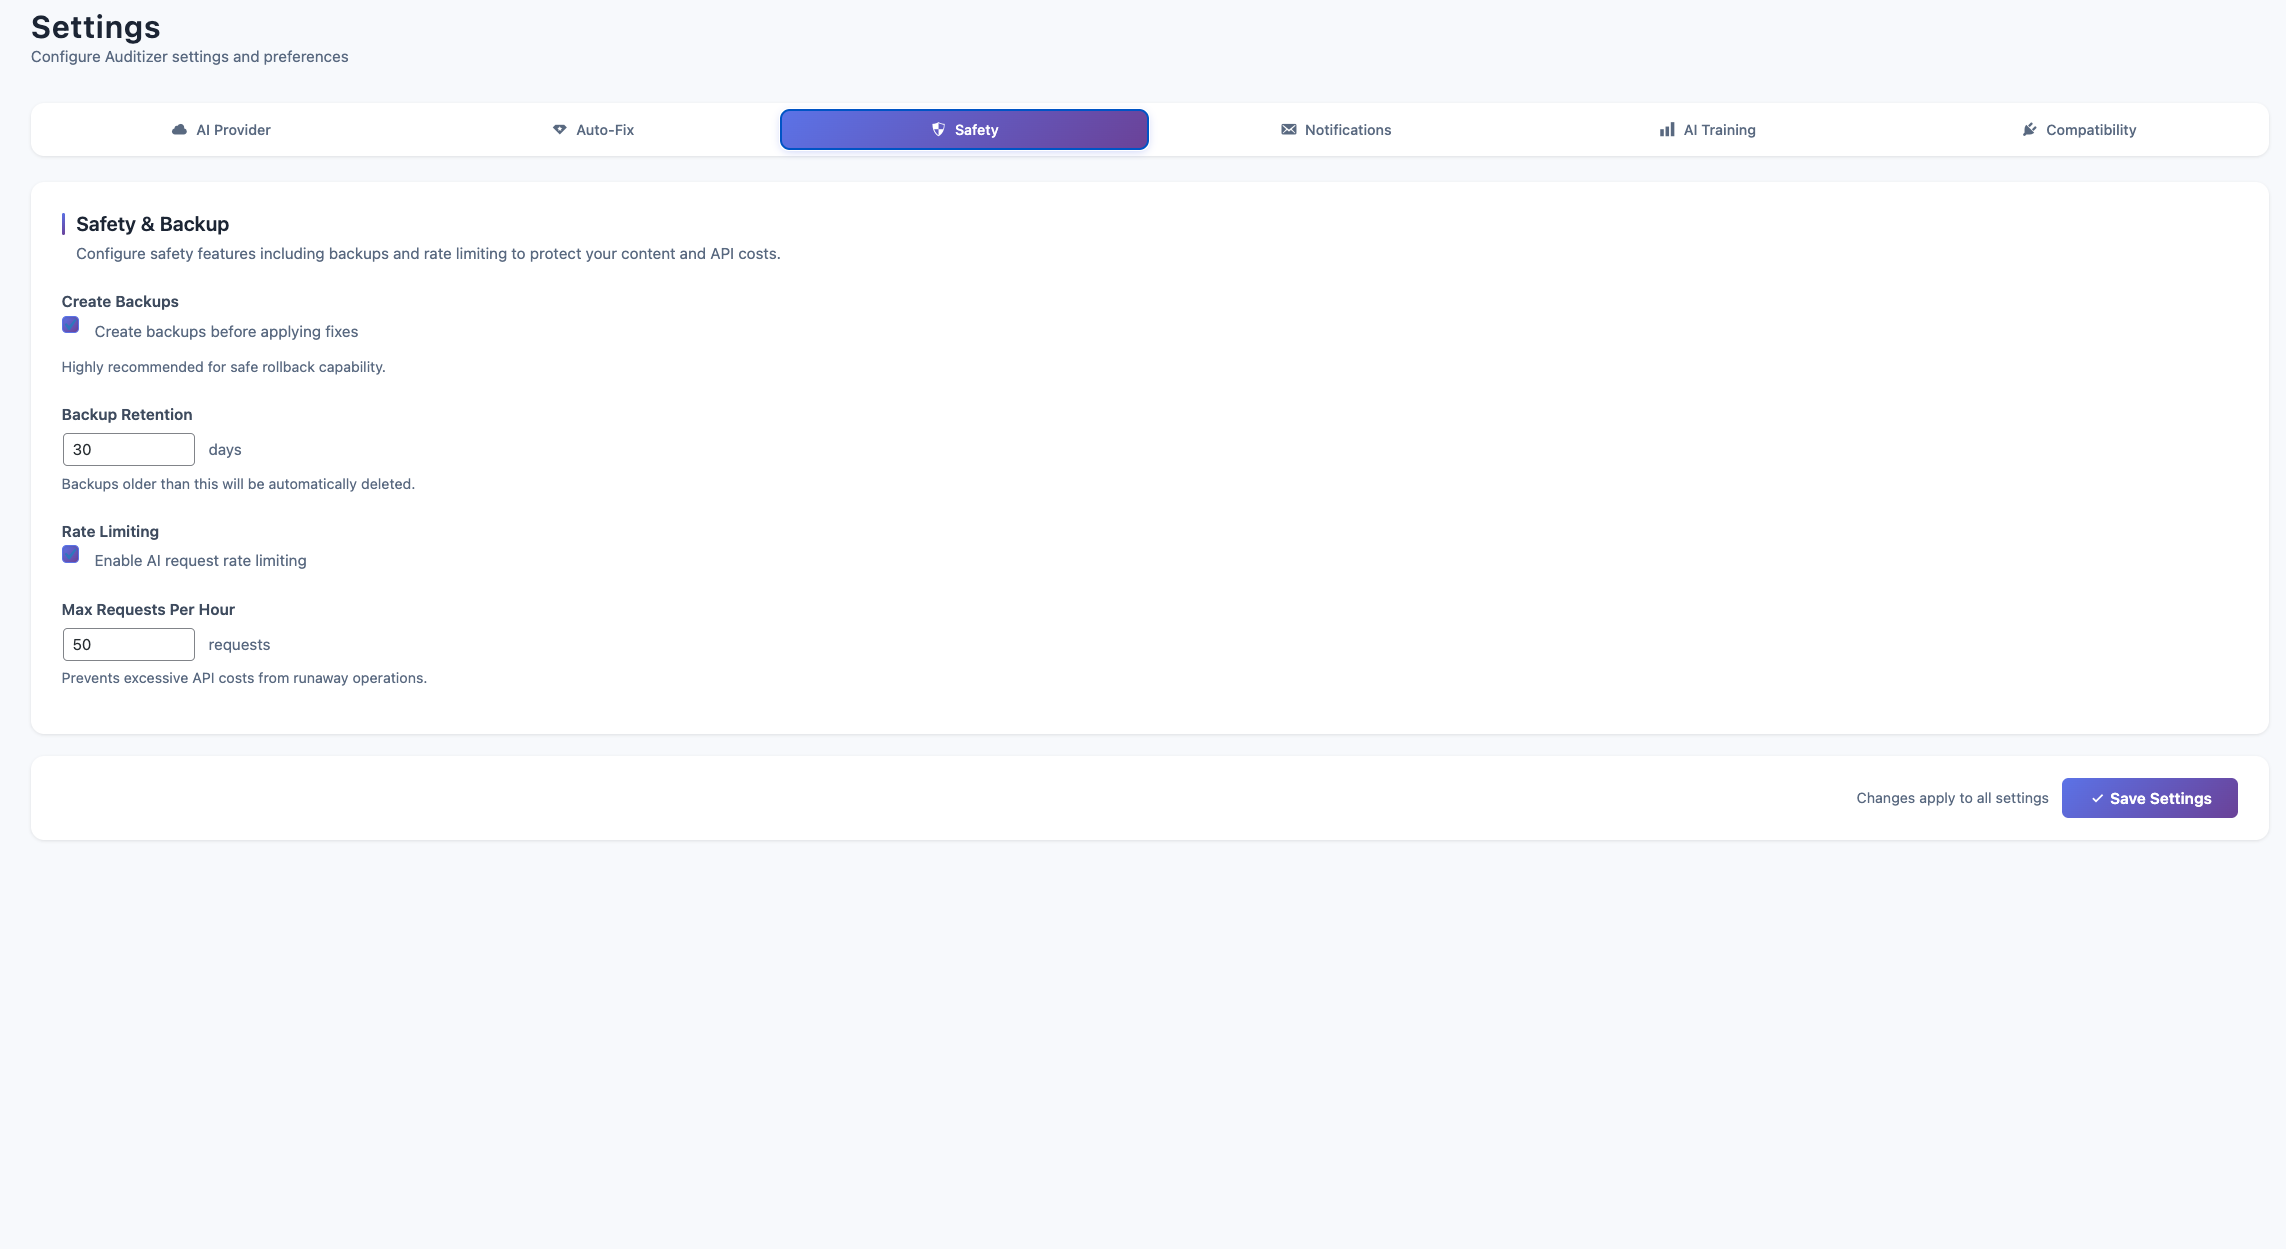Click 'Create backups before applying fixes' label
Viewport: 2286px width, 1249px height.
(226, 332)
